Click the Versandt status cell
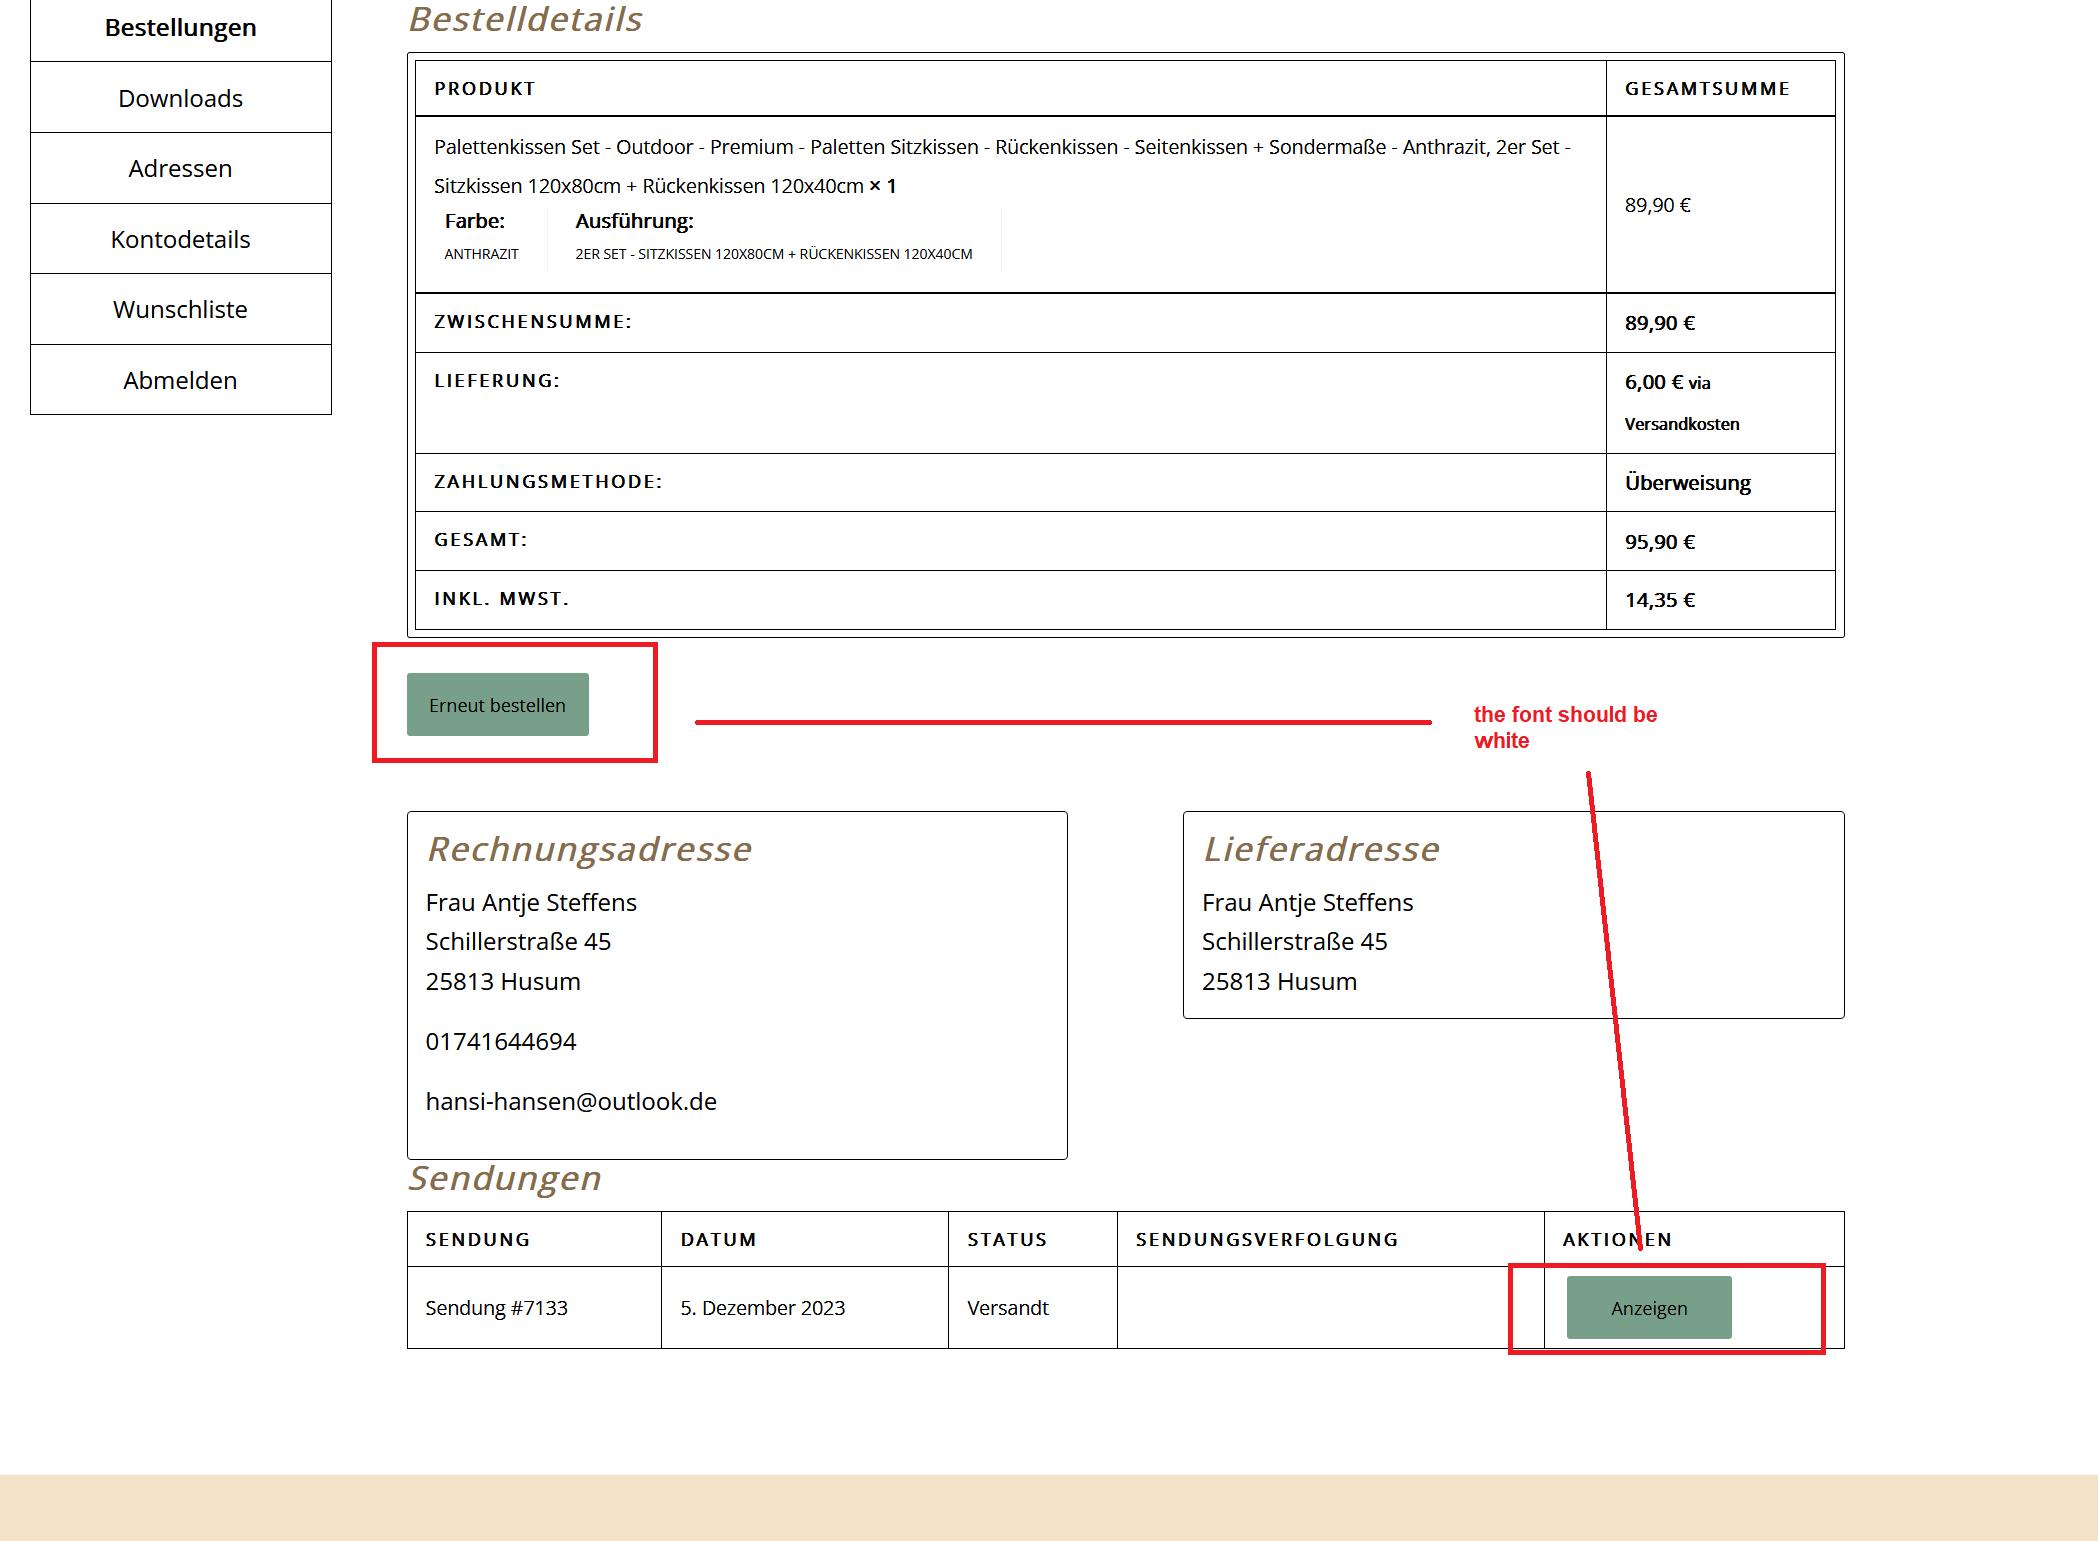The image size is (2098, 1541). (1008, 1308)
